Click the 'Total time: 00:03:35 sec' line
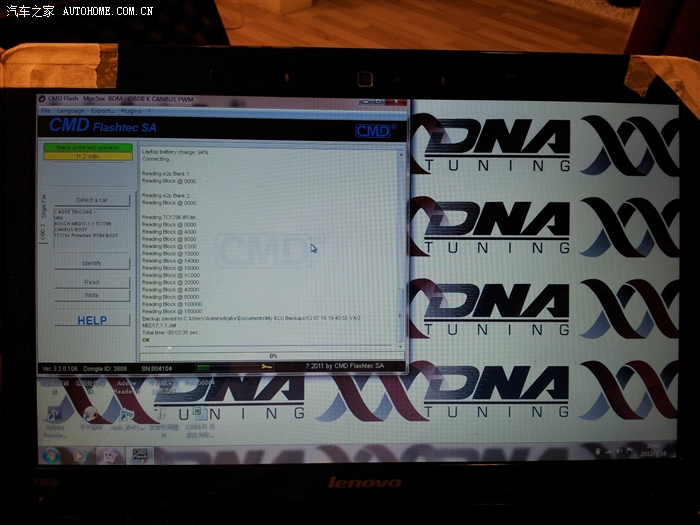700x525 pixels. tap(170, 333)
